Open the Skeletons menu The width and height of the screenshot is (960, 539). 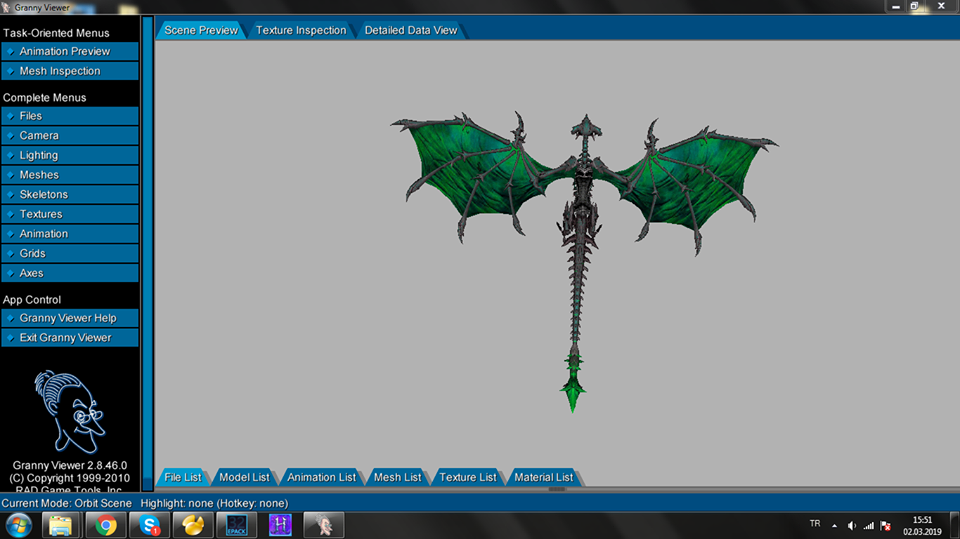pyautogui.click(x=70, y=194)
